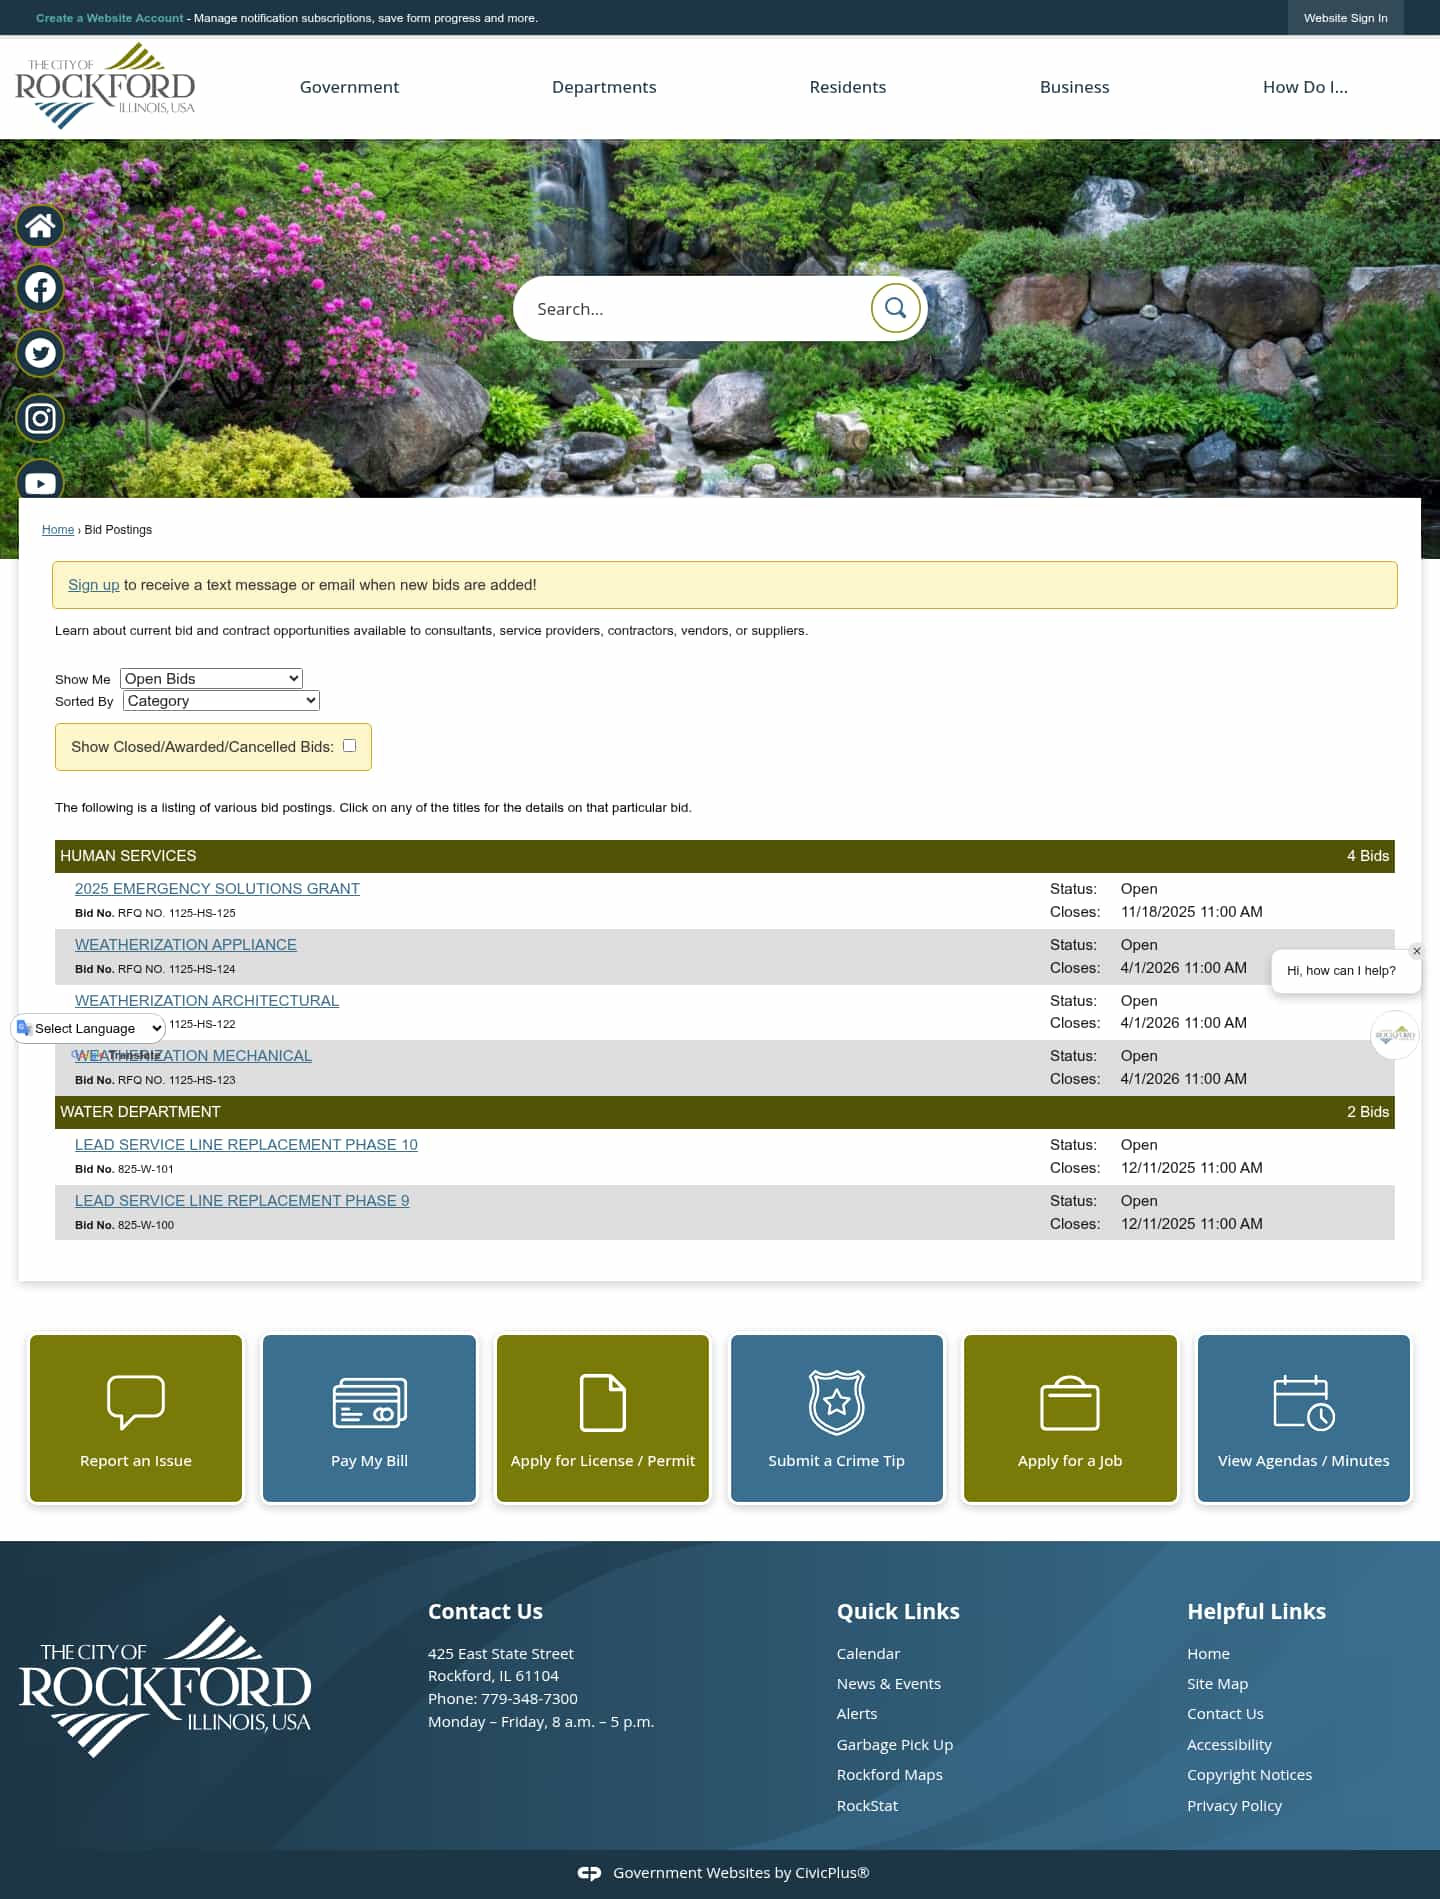Open the How Do I... menu

[1305, 87]
